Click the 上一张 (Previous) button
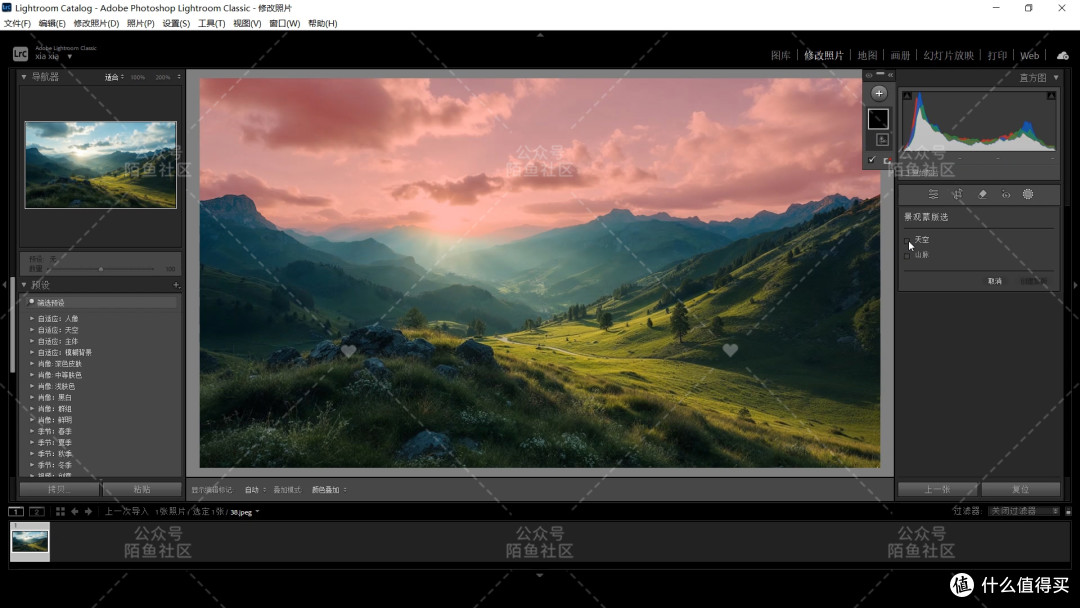The height and width of the screenshot is (608, 1080). (937, 489)
